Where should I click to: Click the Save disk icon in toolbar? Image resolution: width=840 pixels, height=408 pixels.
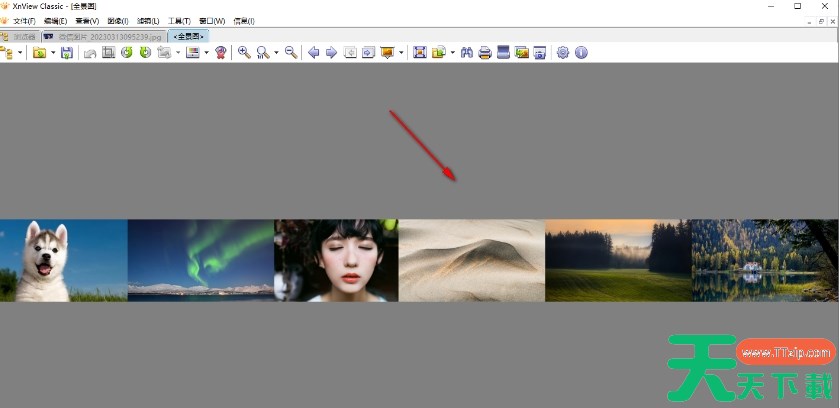point(67,52)
